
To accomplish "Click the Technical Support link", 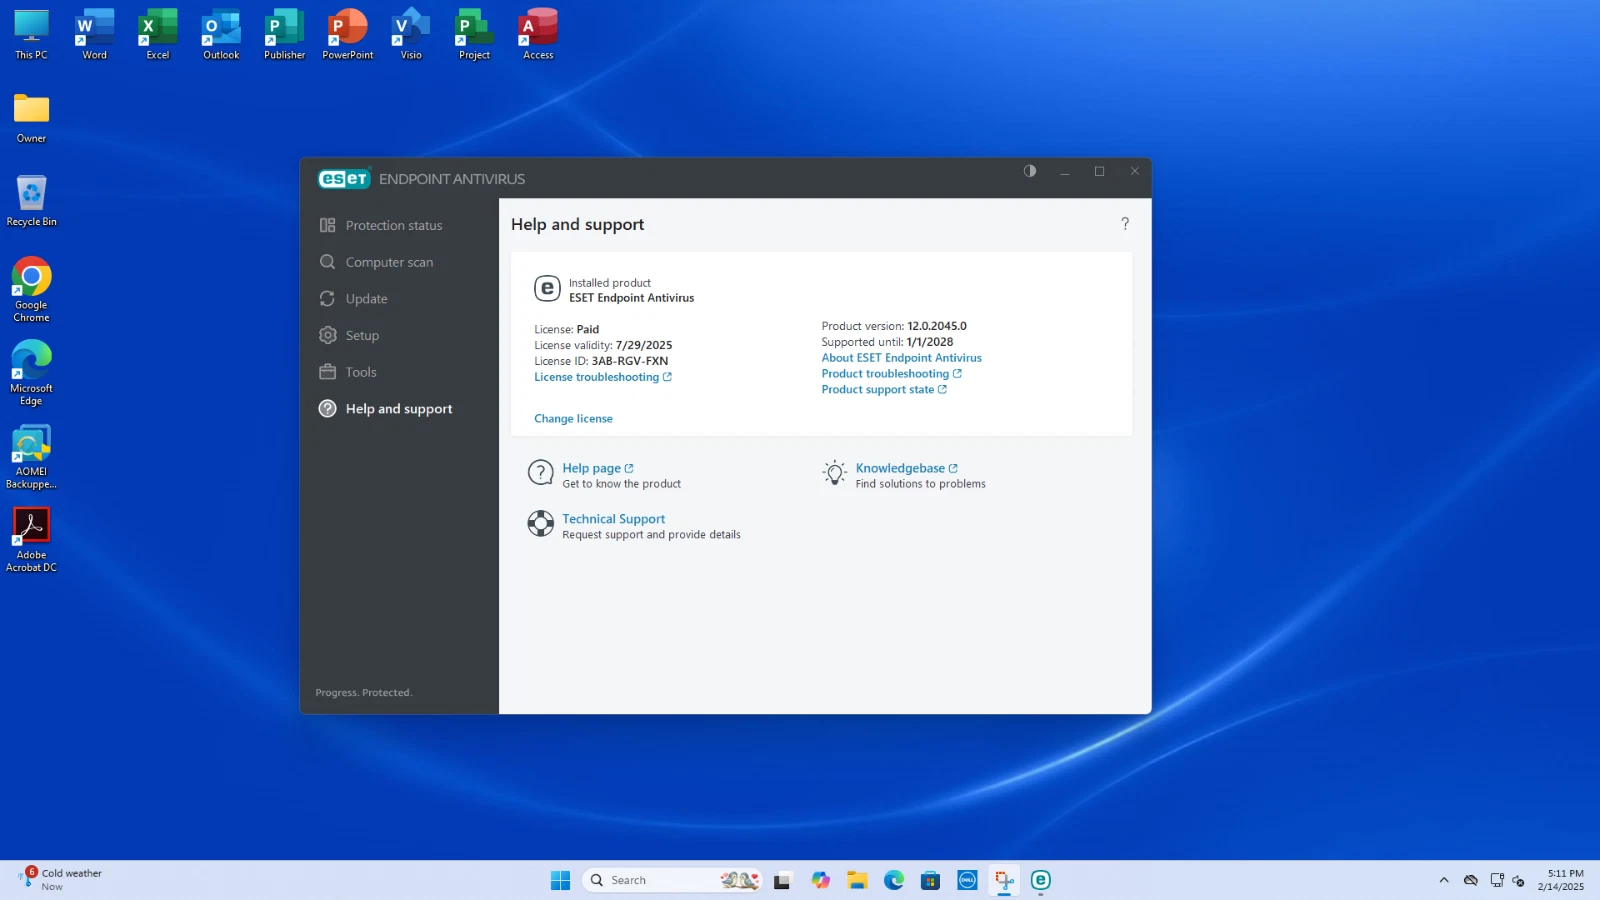I will click(x=613, y=519).
